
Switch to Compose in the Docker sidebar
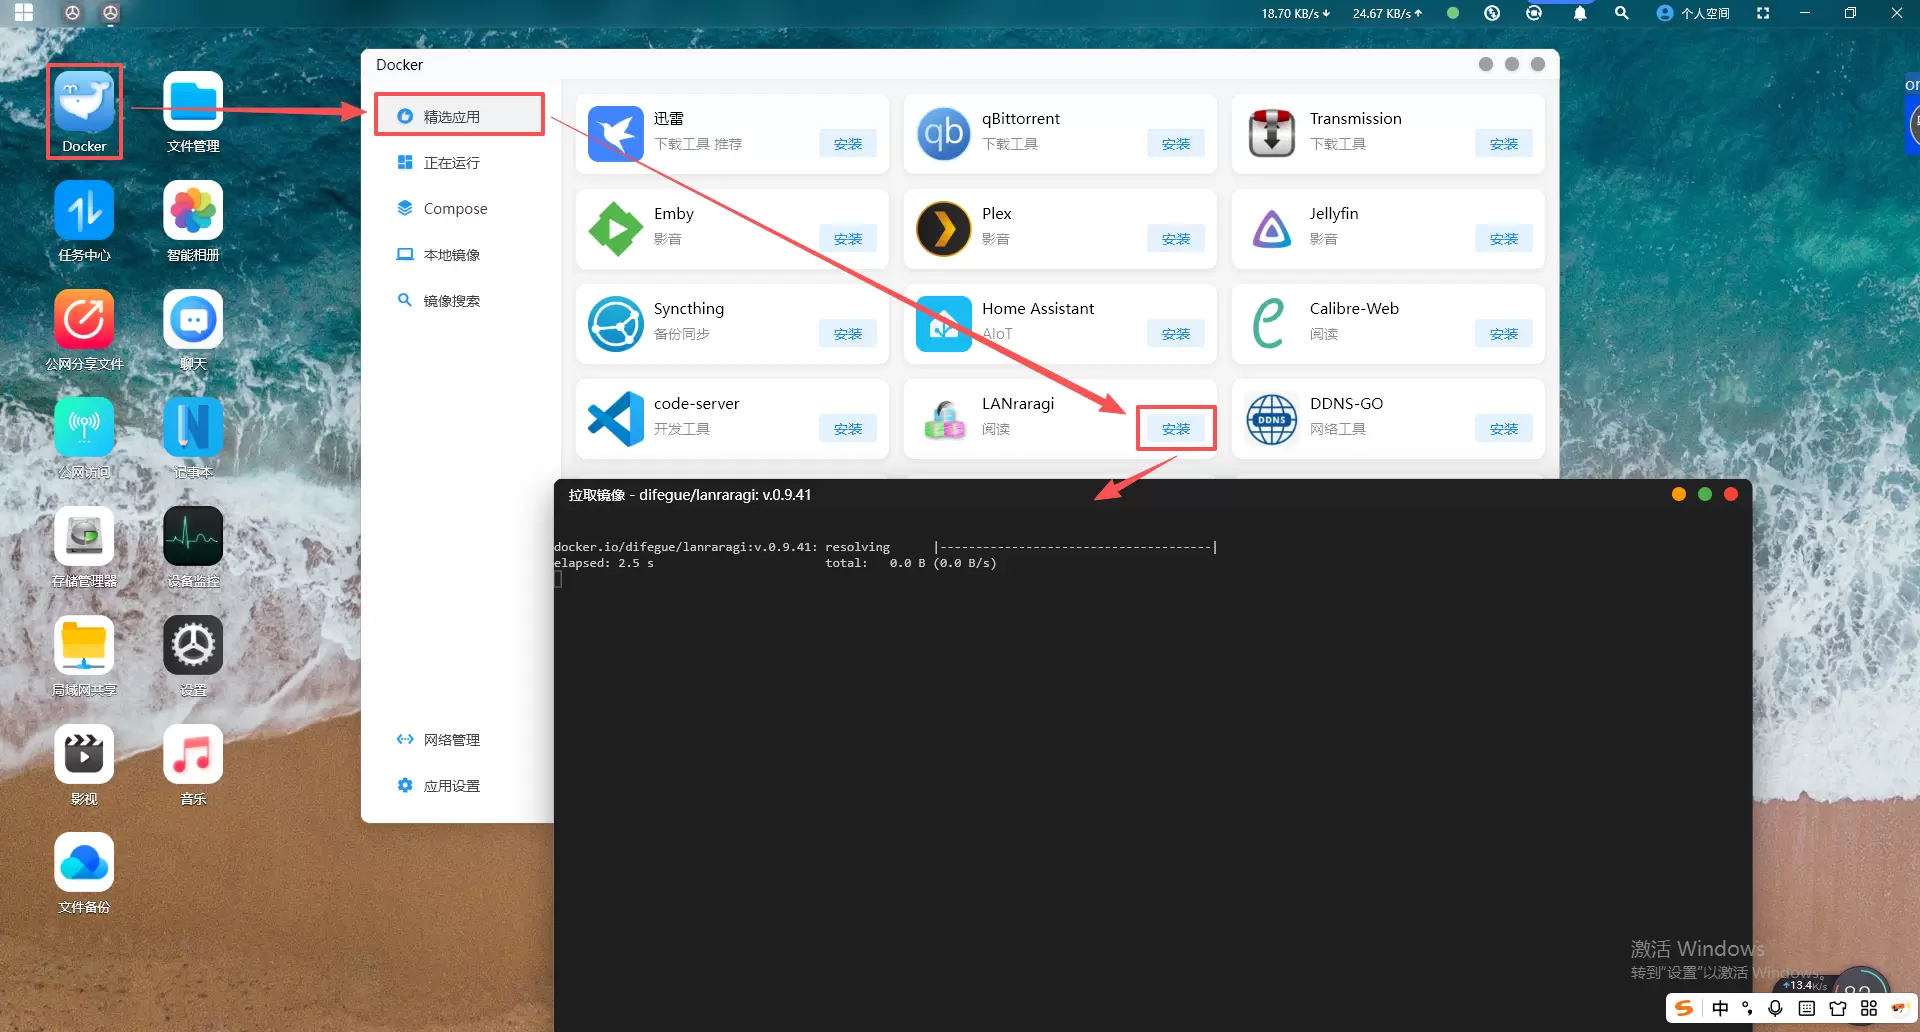455,209
